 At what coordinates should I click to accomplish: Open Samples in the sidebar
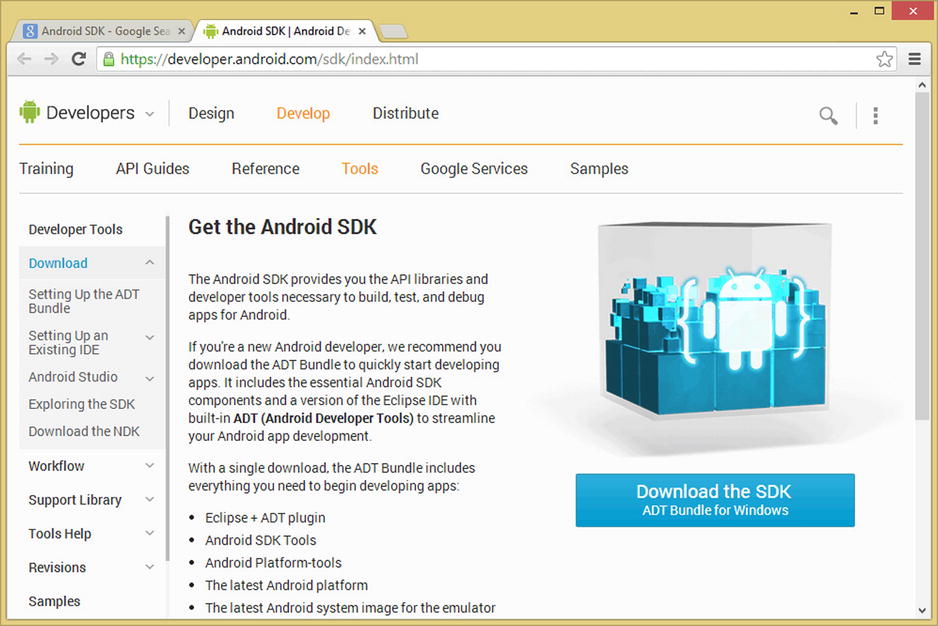pyautogui.click(x=54, y=601)
